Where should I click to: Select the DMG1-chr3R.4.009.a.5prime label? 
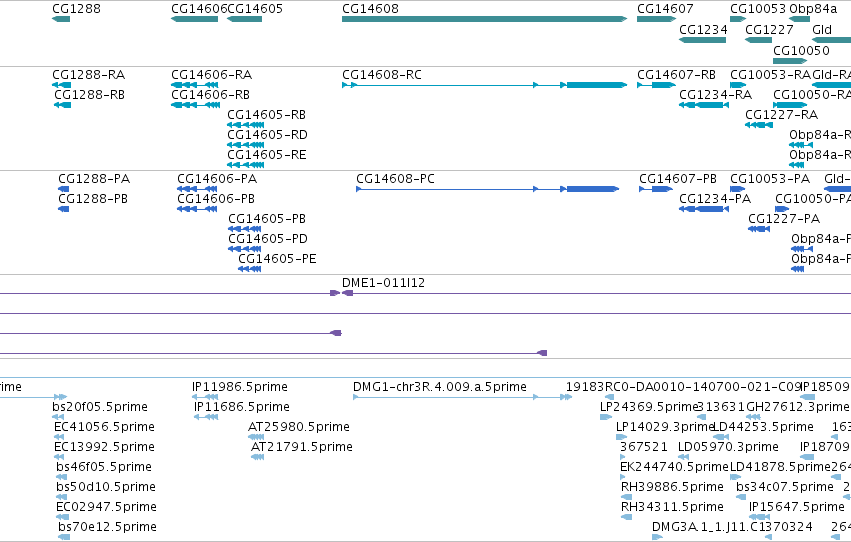tap(440, 387)
